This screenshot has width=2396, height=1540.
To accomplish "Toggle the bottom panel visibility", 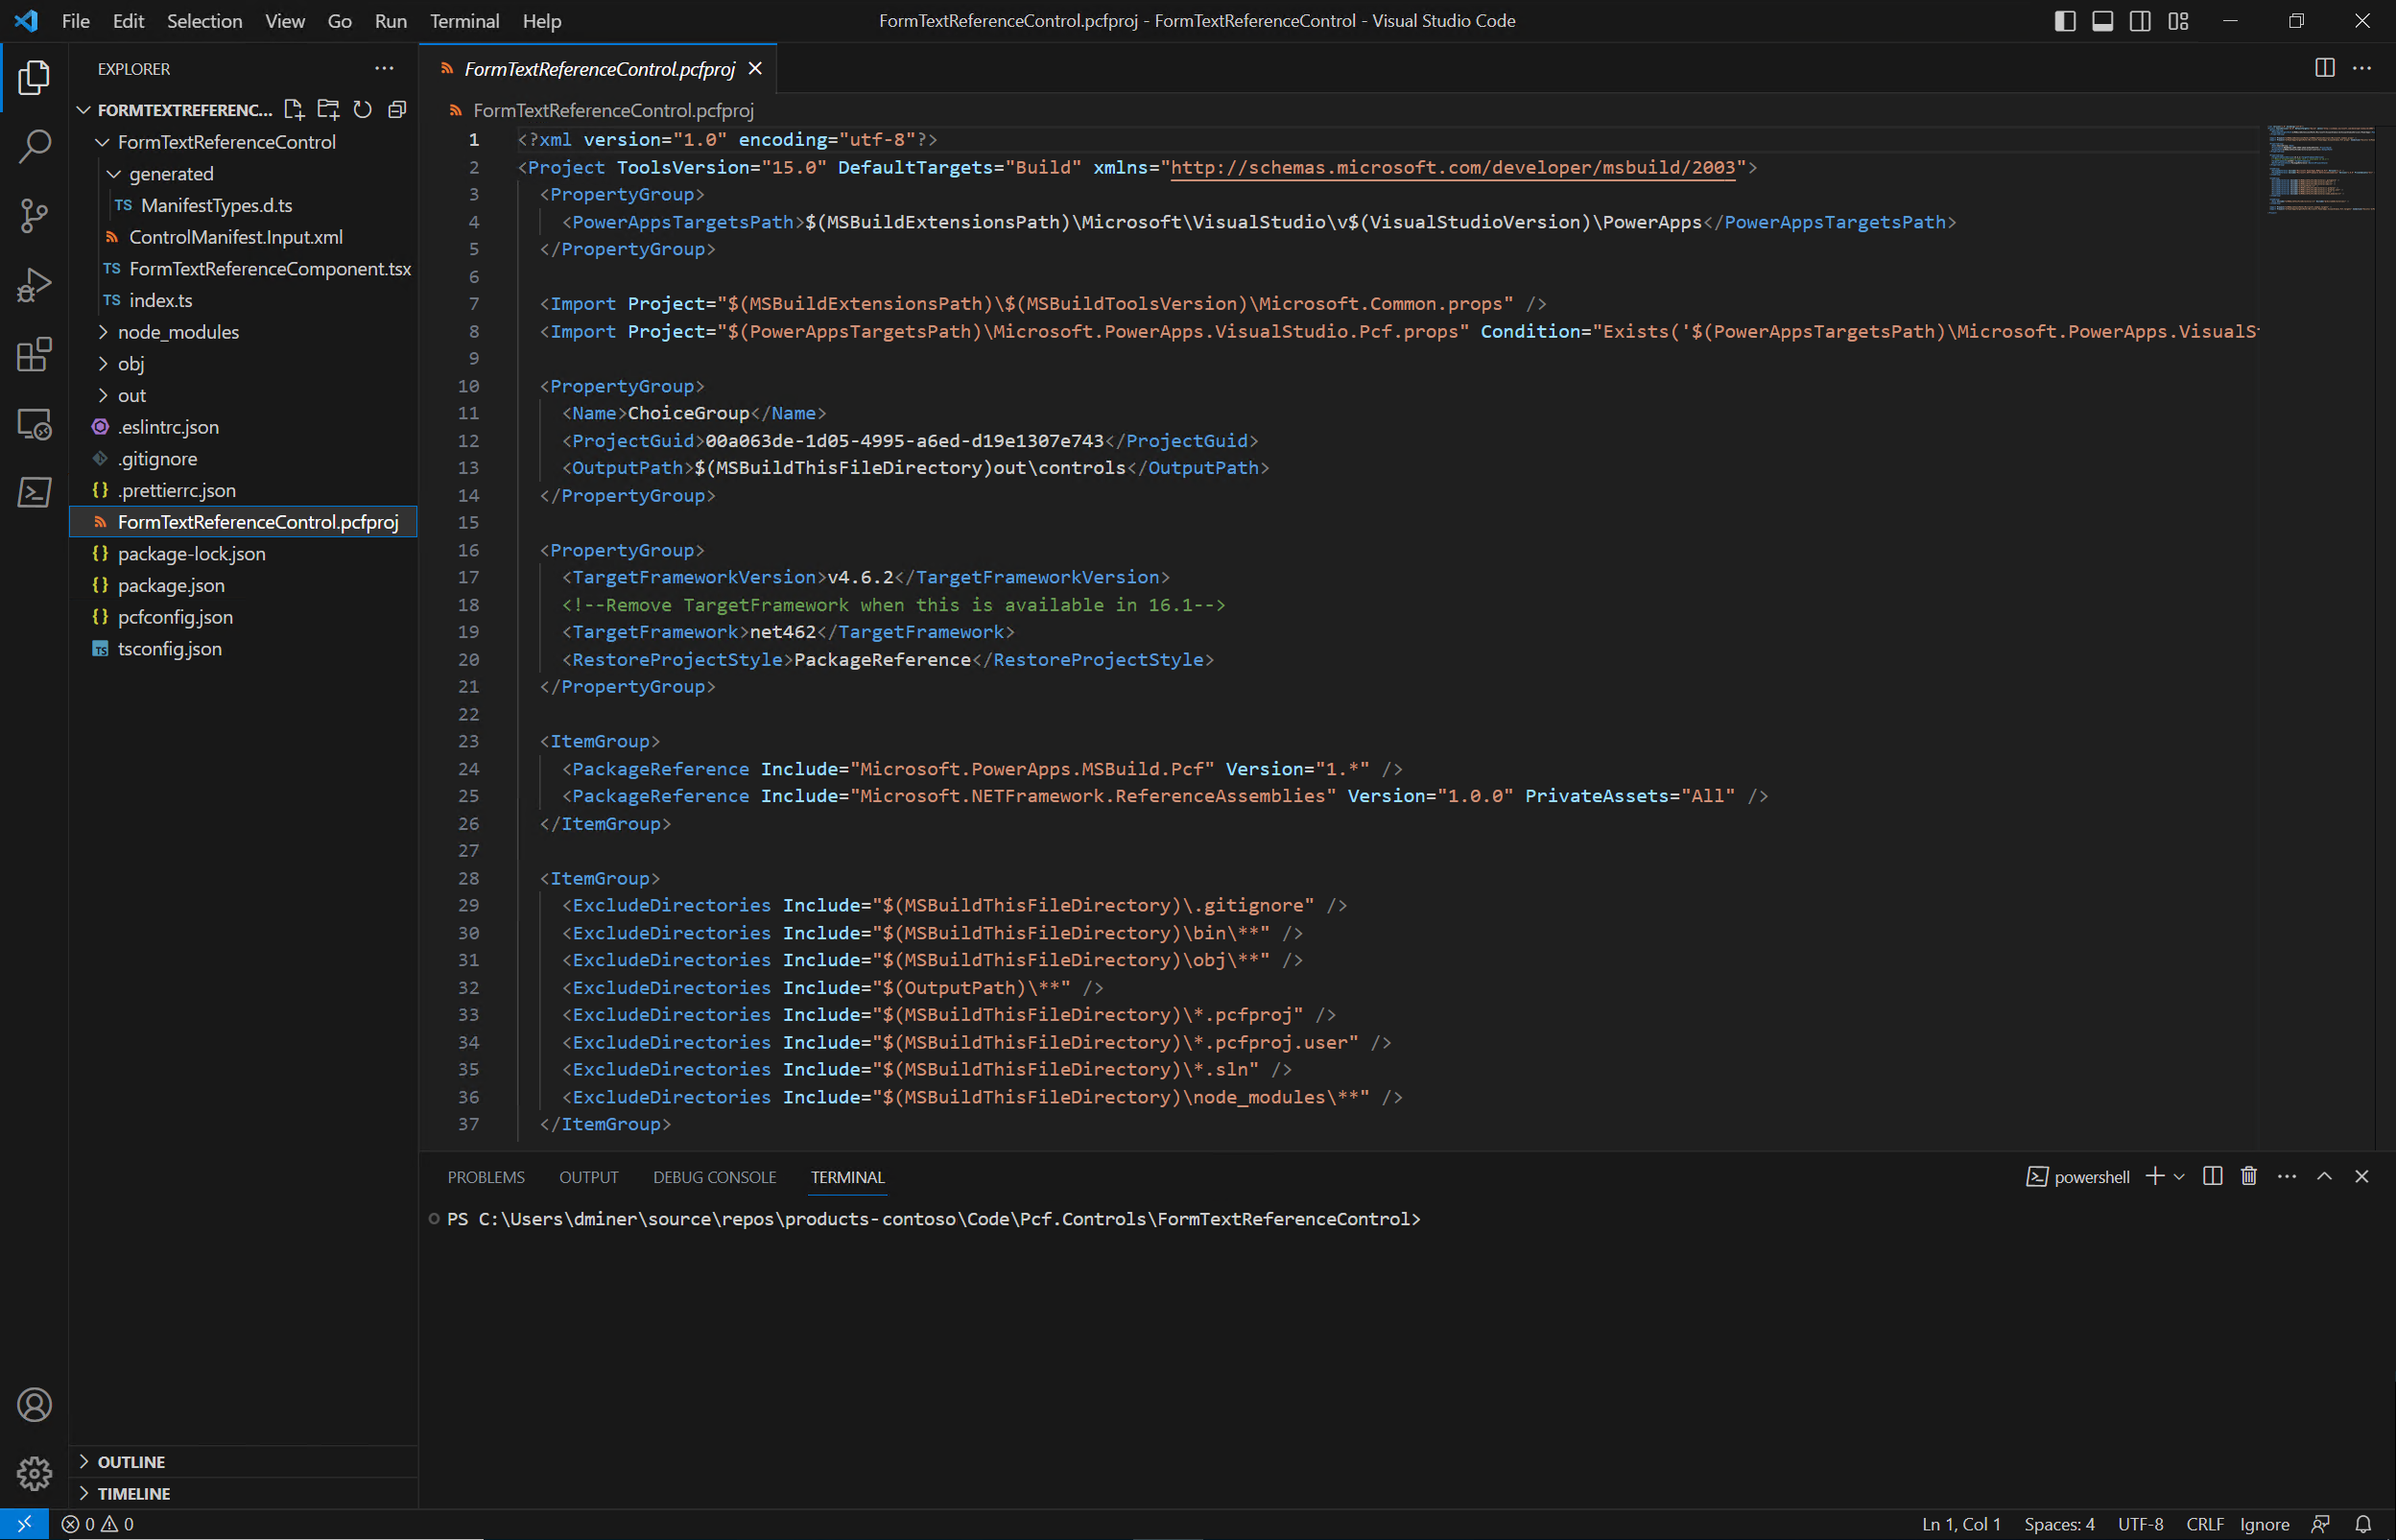I will [2102, 21].
